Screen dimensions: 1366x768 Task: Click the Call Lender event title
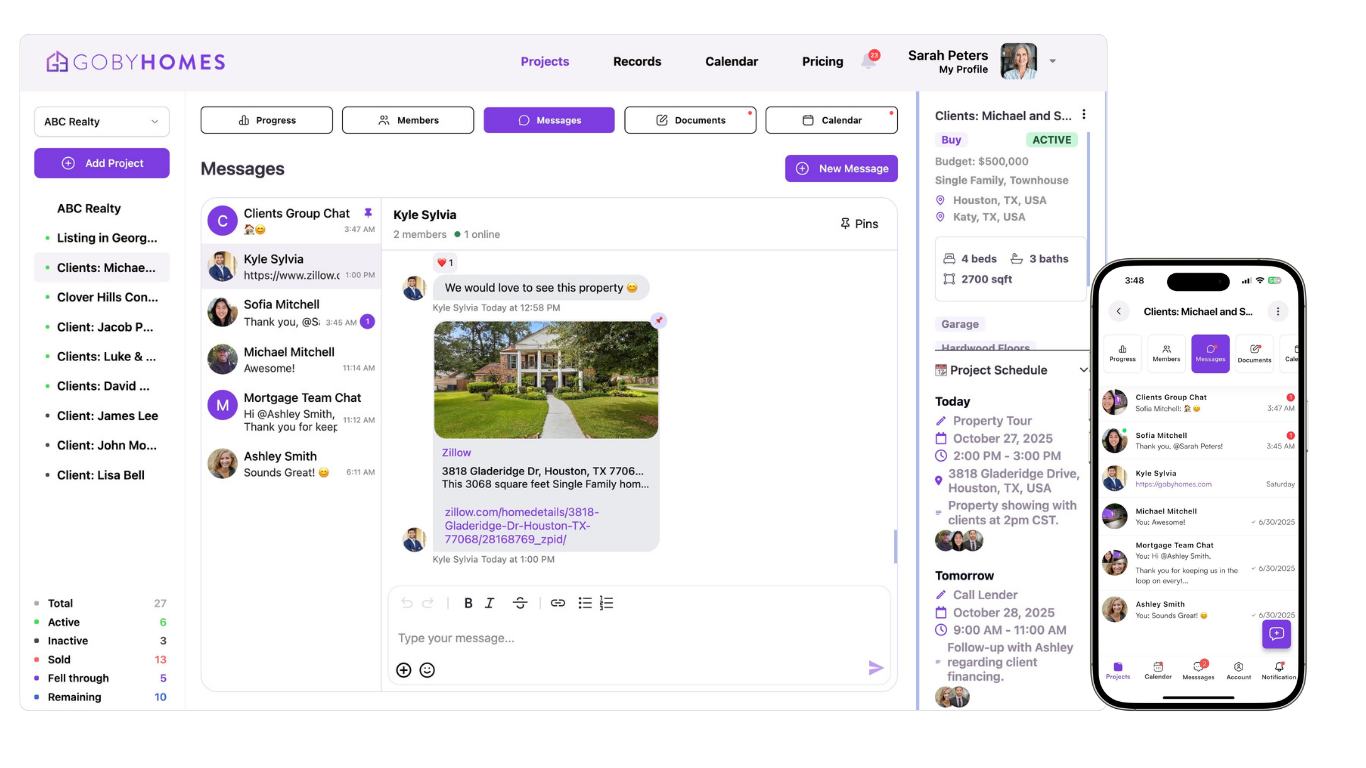(x=985, y=595)
